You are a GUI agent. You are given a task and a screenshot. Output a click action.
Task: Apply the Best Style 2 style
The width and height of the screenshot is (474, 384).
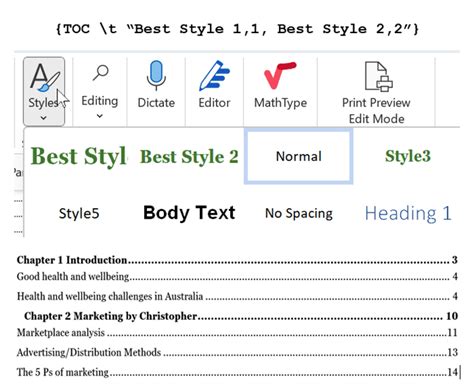189,157
